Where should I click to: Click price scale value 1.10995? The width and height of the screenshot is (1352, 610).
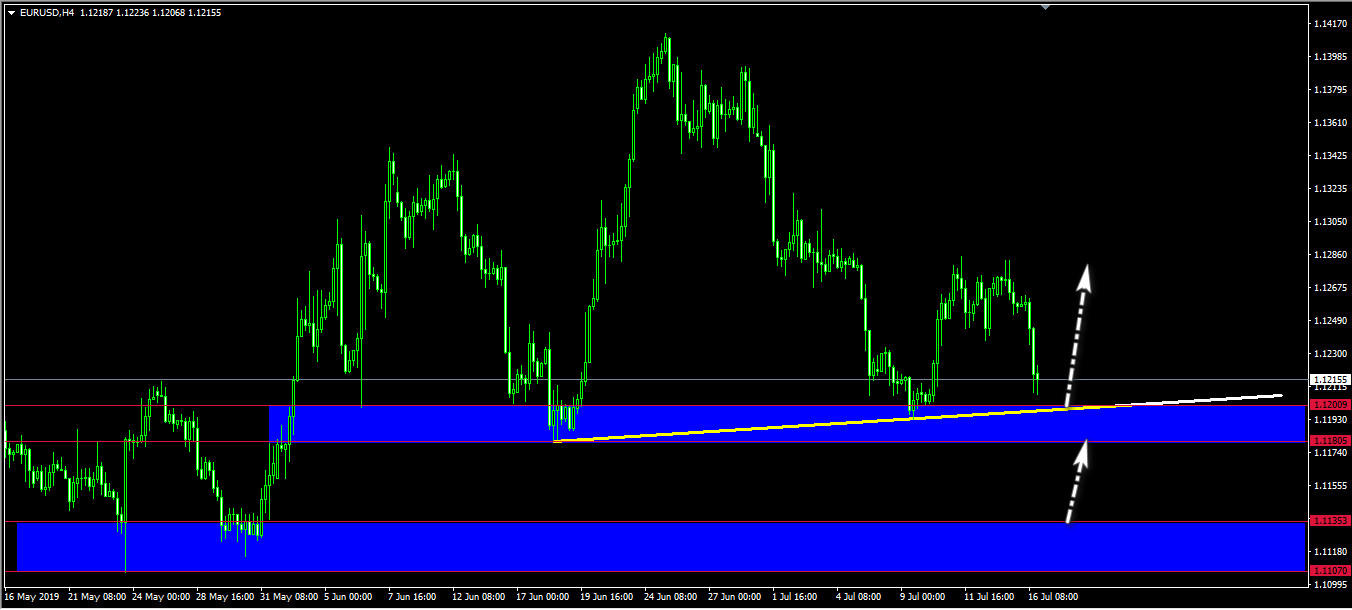1332,584
